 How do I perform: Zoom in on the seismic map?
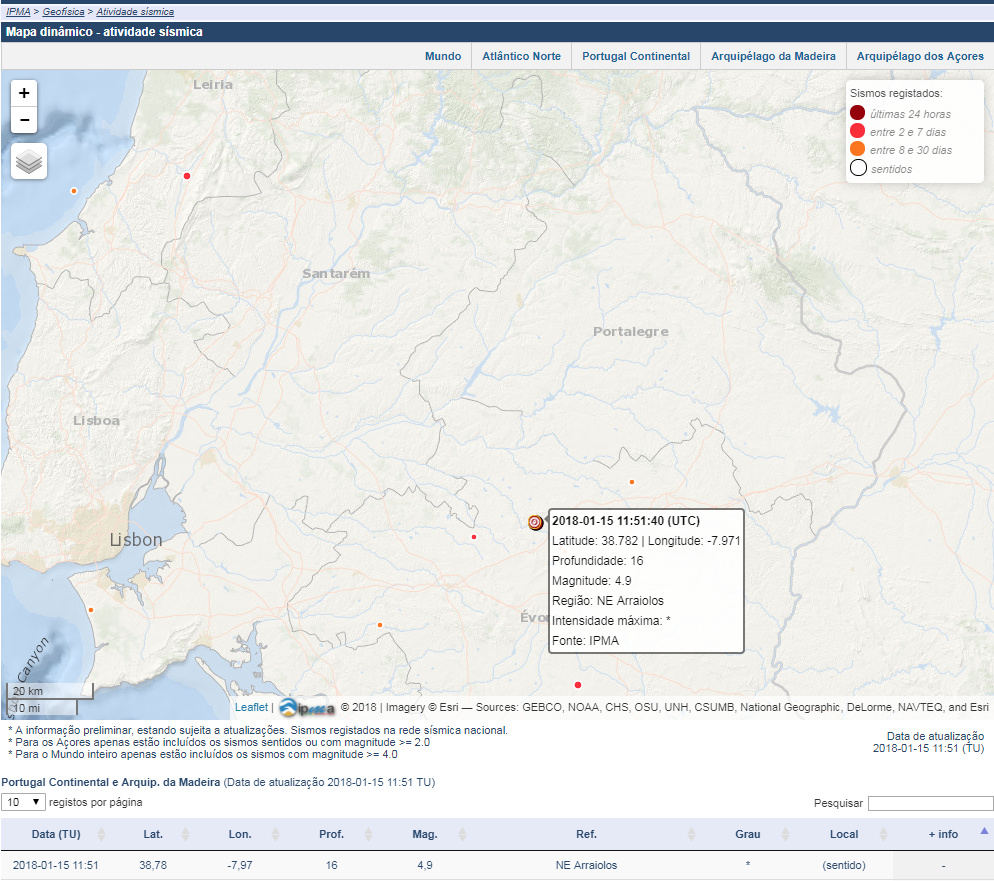pos(24,93)
